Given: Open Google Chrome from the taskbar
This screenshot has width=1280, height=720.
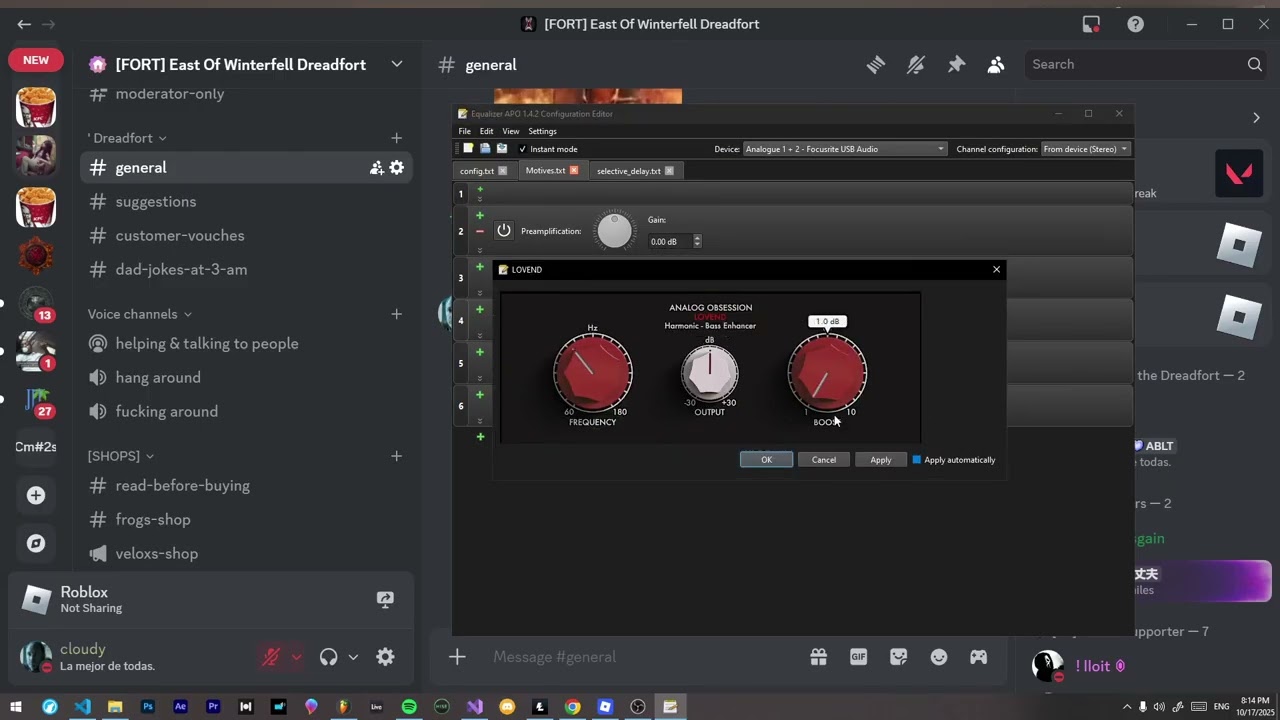Looking at the screenshot, I should click(x=572, y=707).
